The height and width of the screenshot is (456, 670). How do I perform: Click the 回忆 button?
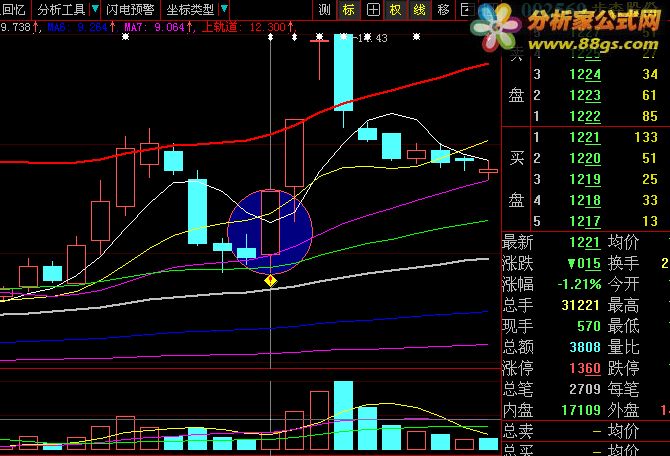click(x=14, y=9)
